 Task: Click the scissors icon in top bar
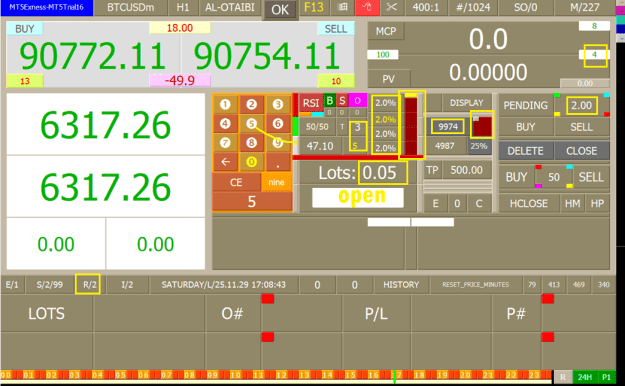pos(391,7)
